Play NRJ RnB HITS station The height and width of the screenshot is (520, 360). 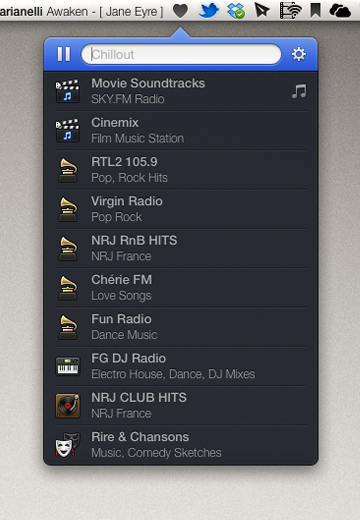[x=181, y=248]
